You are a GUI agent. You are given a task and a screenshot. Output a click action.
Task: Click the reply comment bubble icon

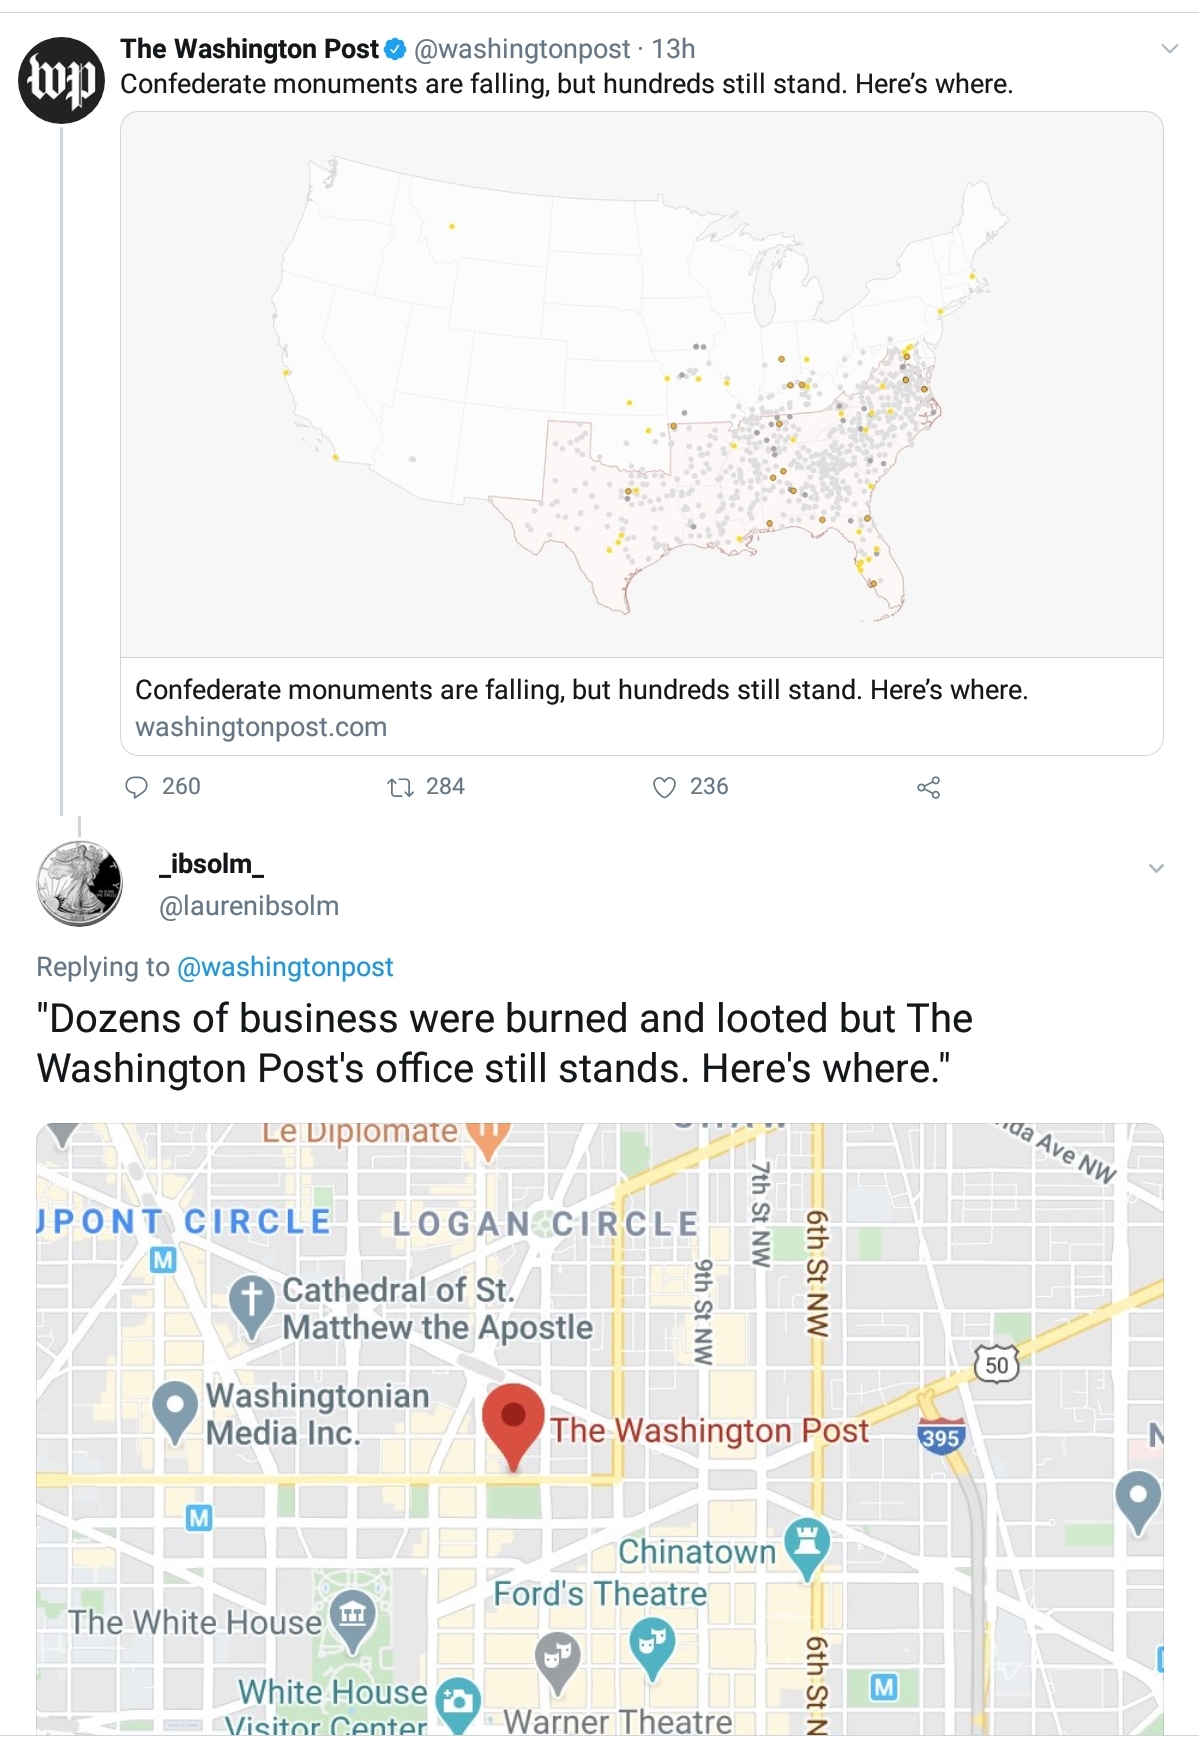tap(136, 787)
